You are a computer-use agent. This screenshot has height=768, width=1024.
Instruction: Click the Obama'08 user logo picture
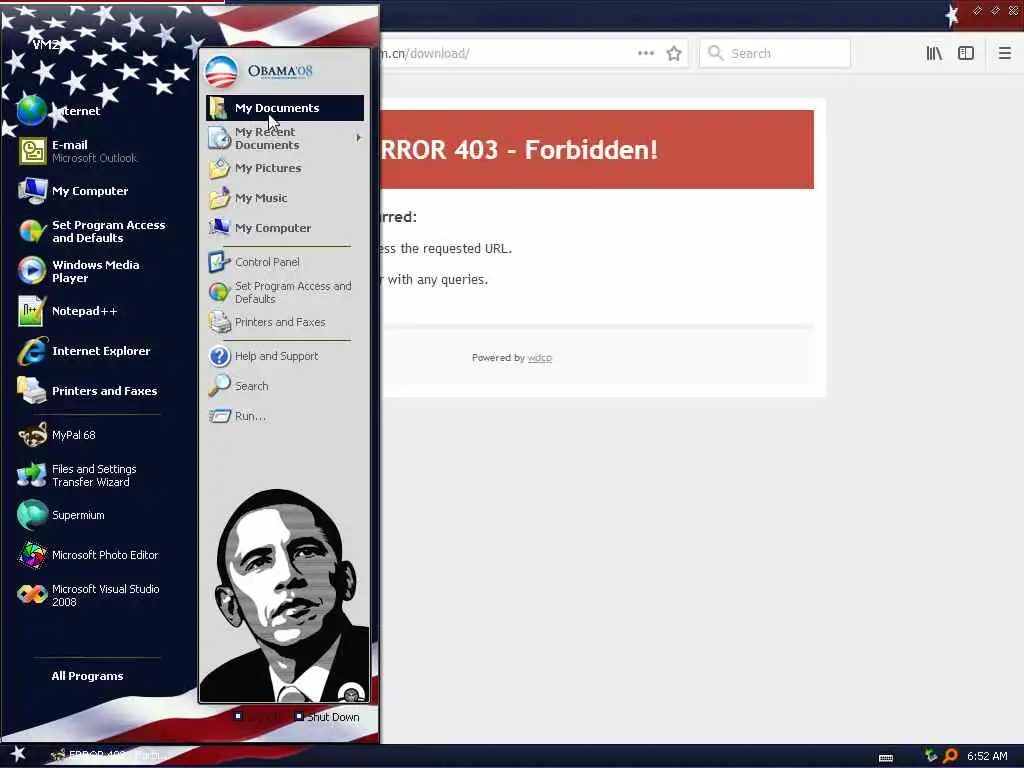221,72
